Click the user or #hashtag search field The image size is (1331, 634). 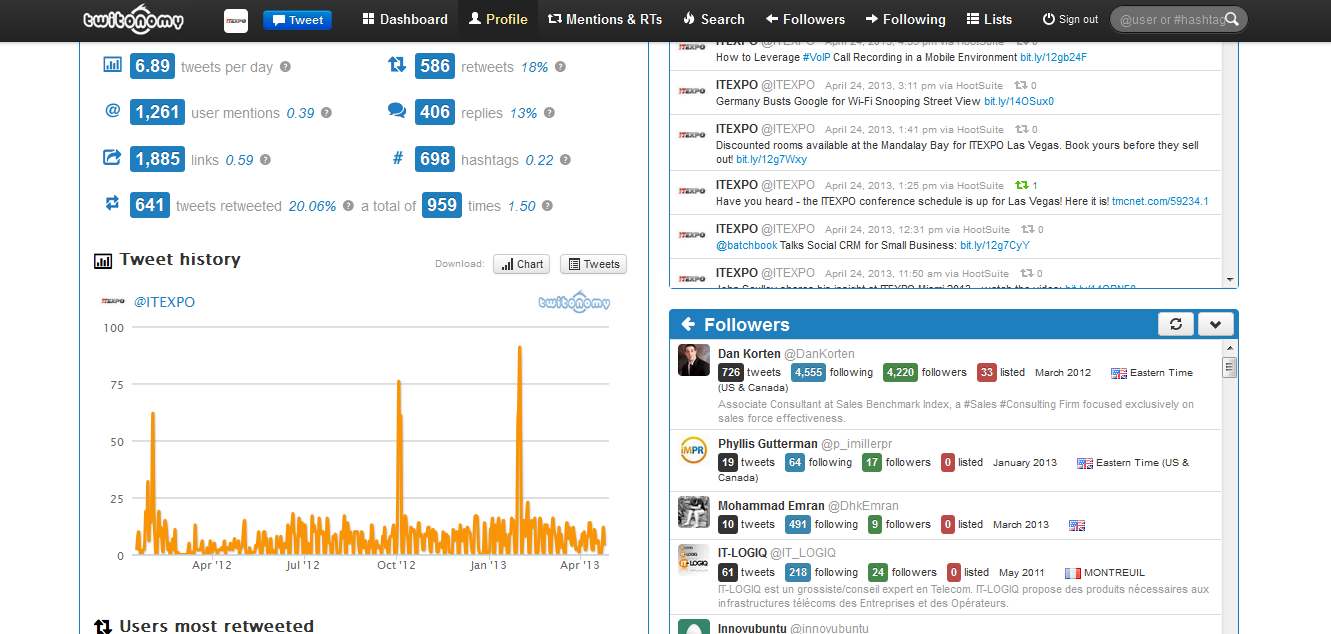coord(1170,18)
